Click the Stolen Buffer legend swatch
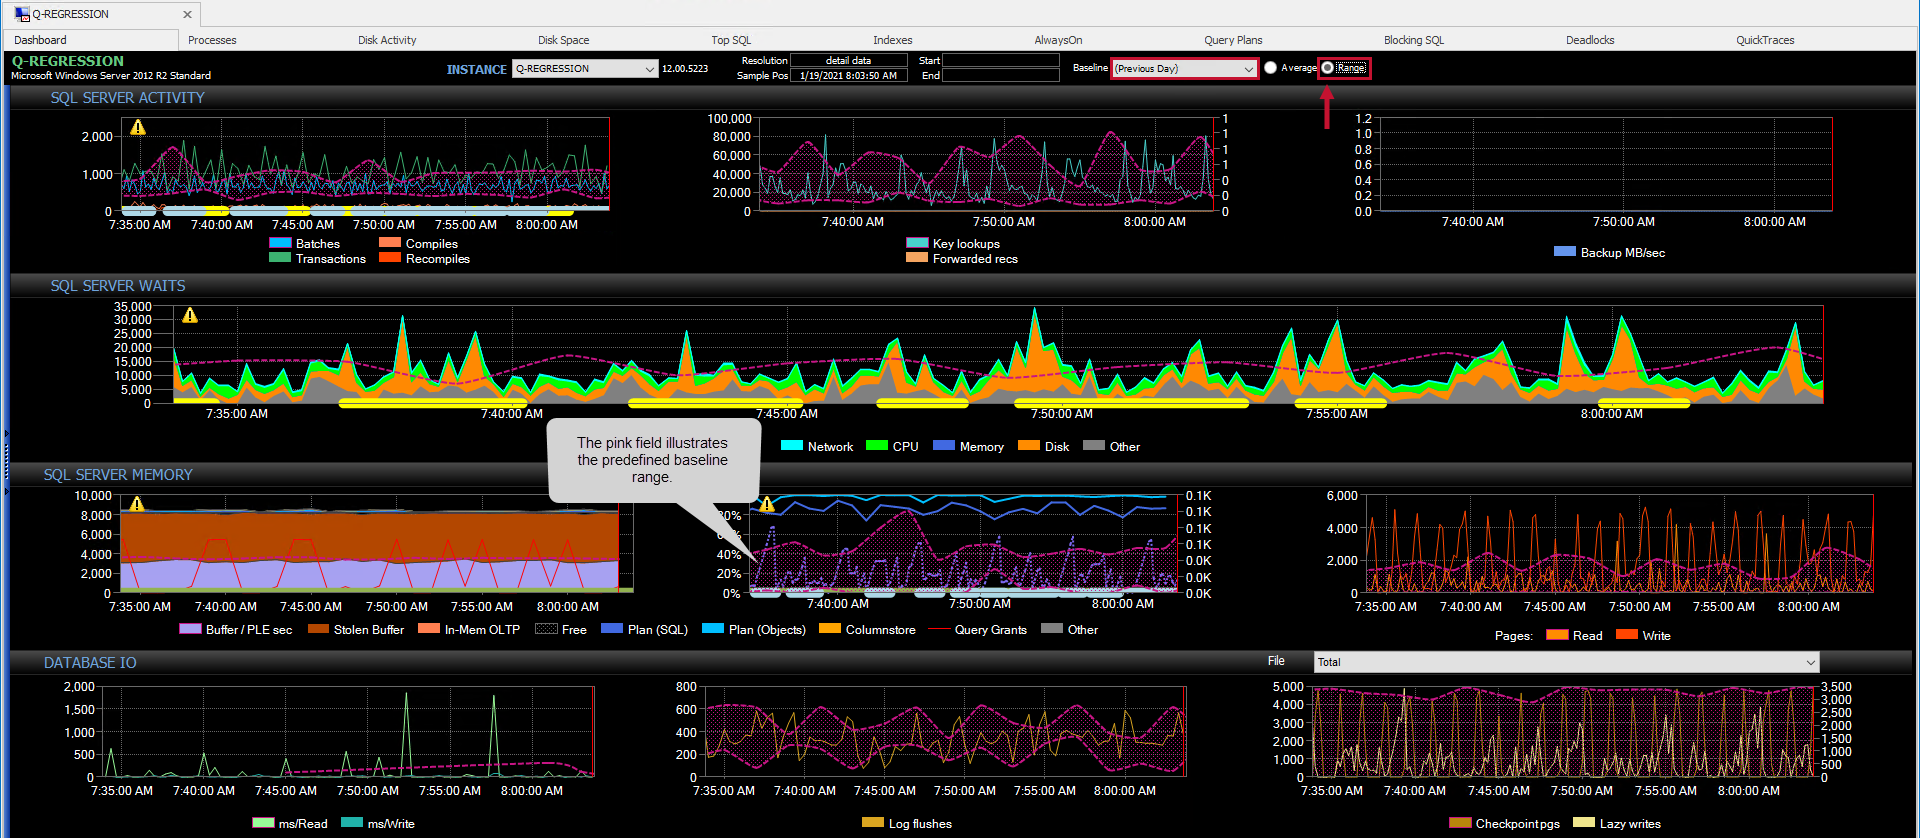Image resolution: width=1920 pixels, height=838 pixels. point(318,629)
